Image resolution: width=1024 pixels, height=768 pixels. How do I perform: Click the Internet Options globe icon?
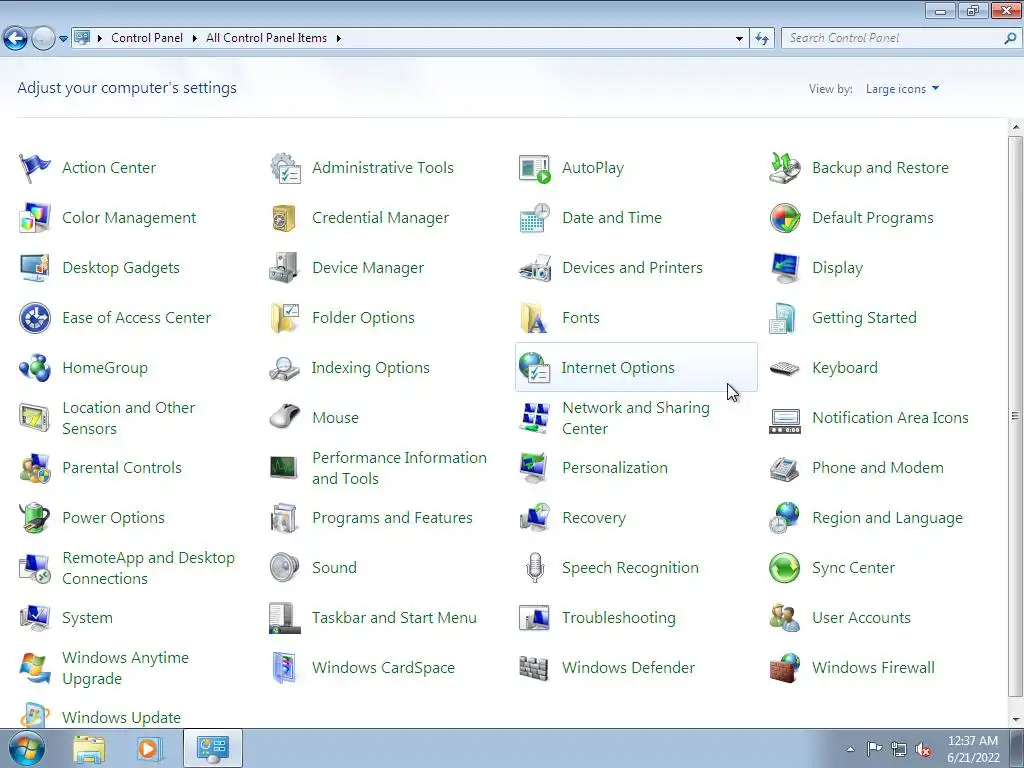coord(534,368)
